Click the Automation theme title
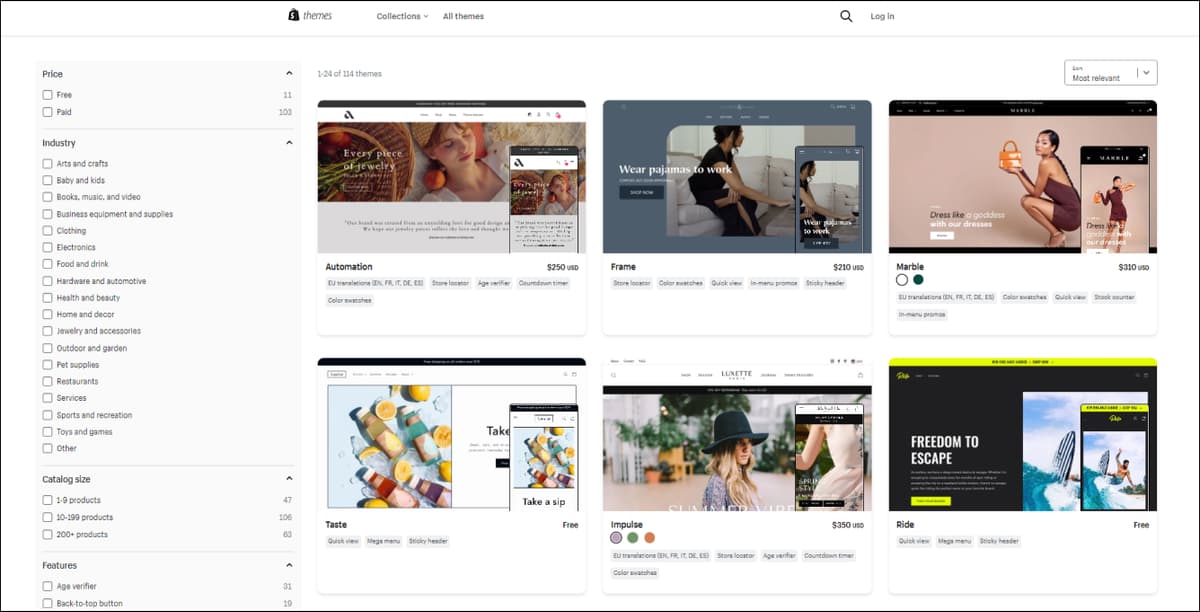Image resolution: width=1200 pixels, height=612 pixels. click(349, 267)
